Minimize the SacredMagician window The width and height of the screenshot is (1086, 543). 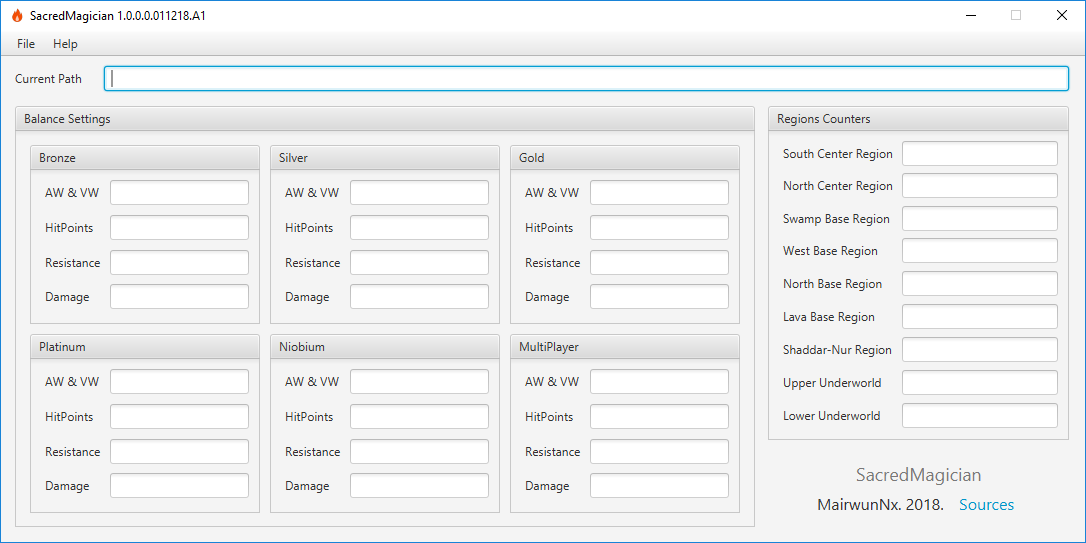pyautogui.click(x=970, y=15)
